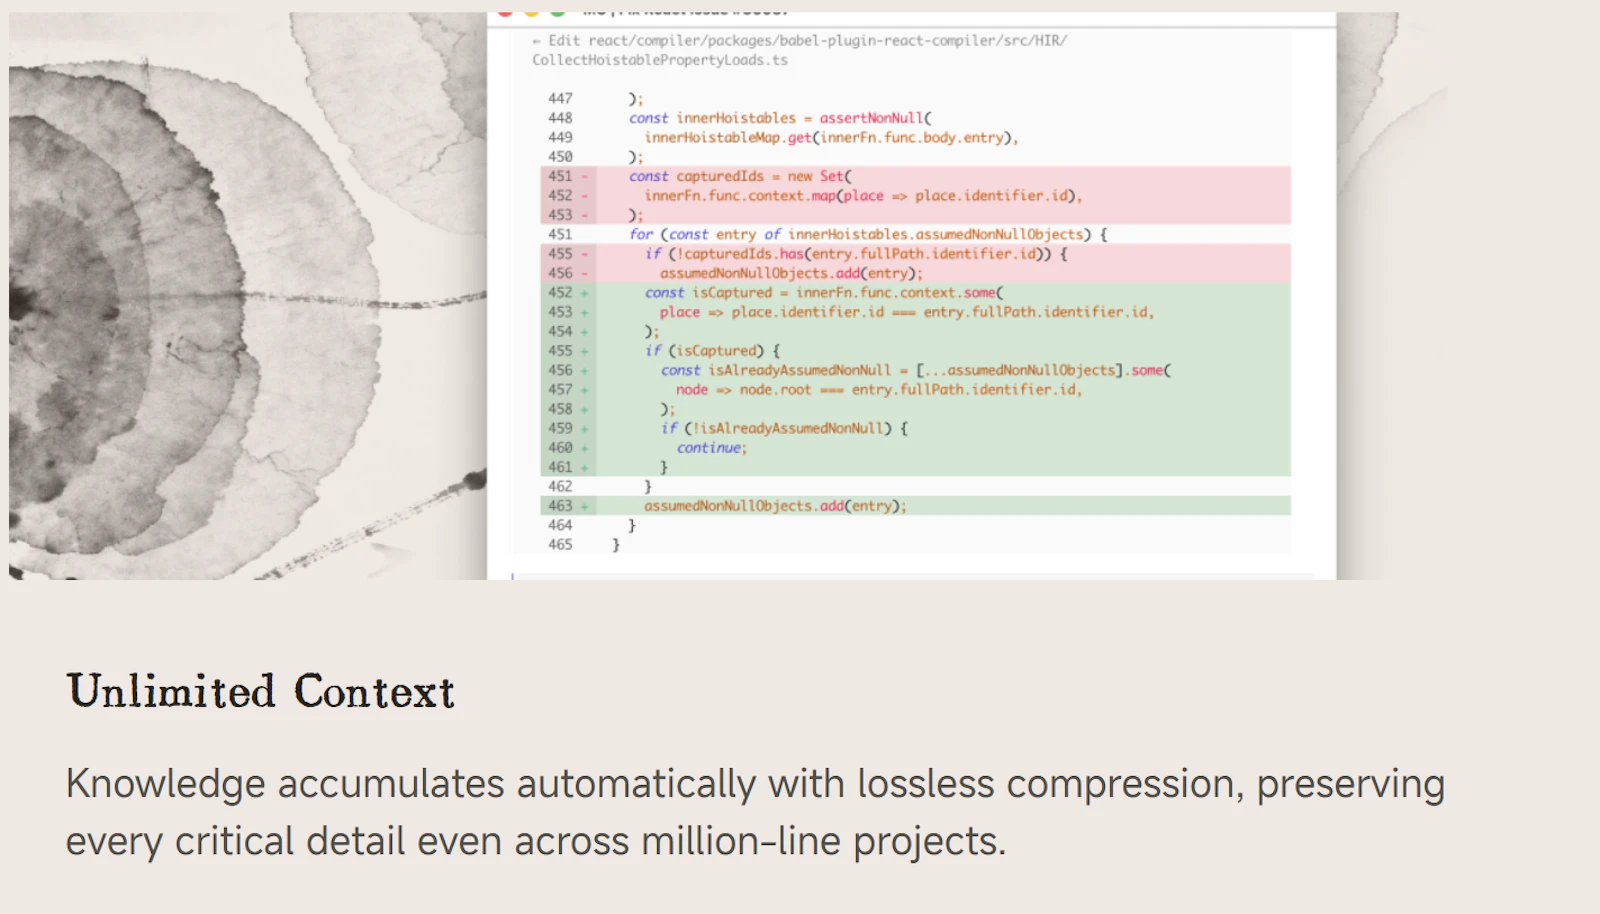Click added line "const isAlreadyAssumedNonNull = [..."
The width and height of the screenshot is (1600, 914).
[x=915, y=370]
